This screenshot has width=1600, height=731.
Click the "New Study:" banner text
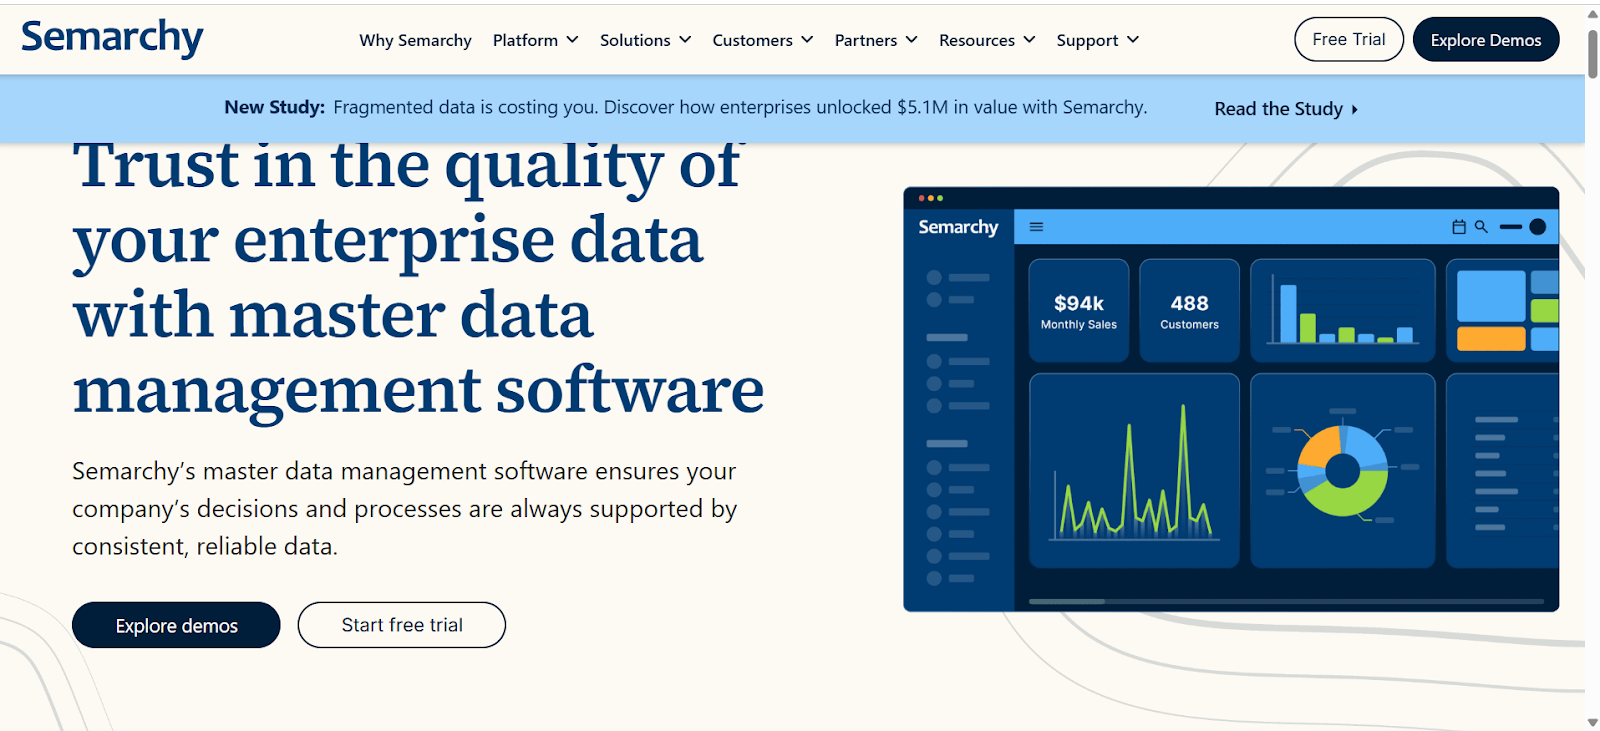coord(274,107)
